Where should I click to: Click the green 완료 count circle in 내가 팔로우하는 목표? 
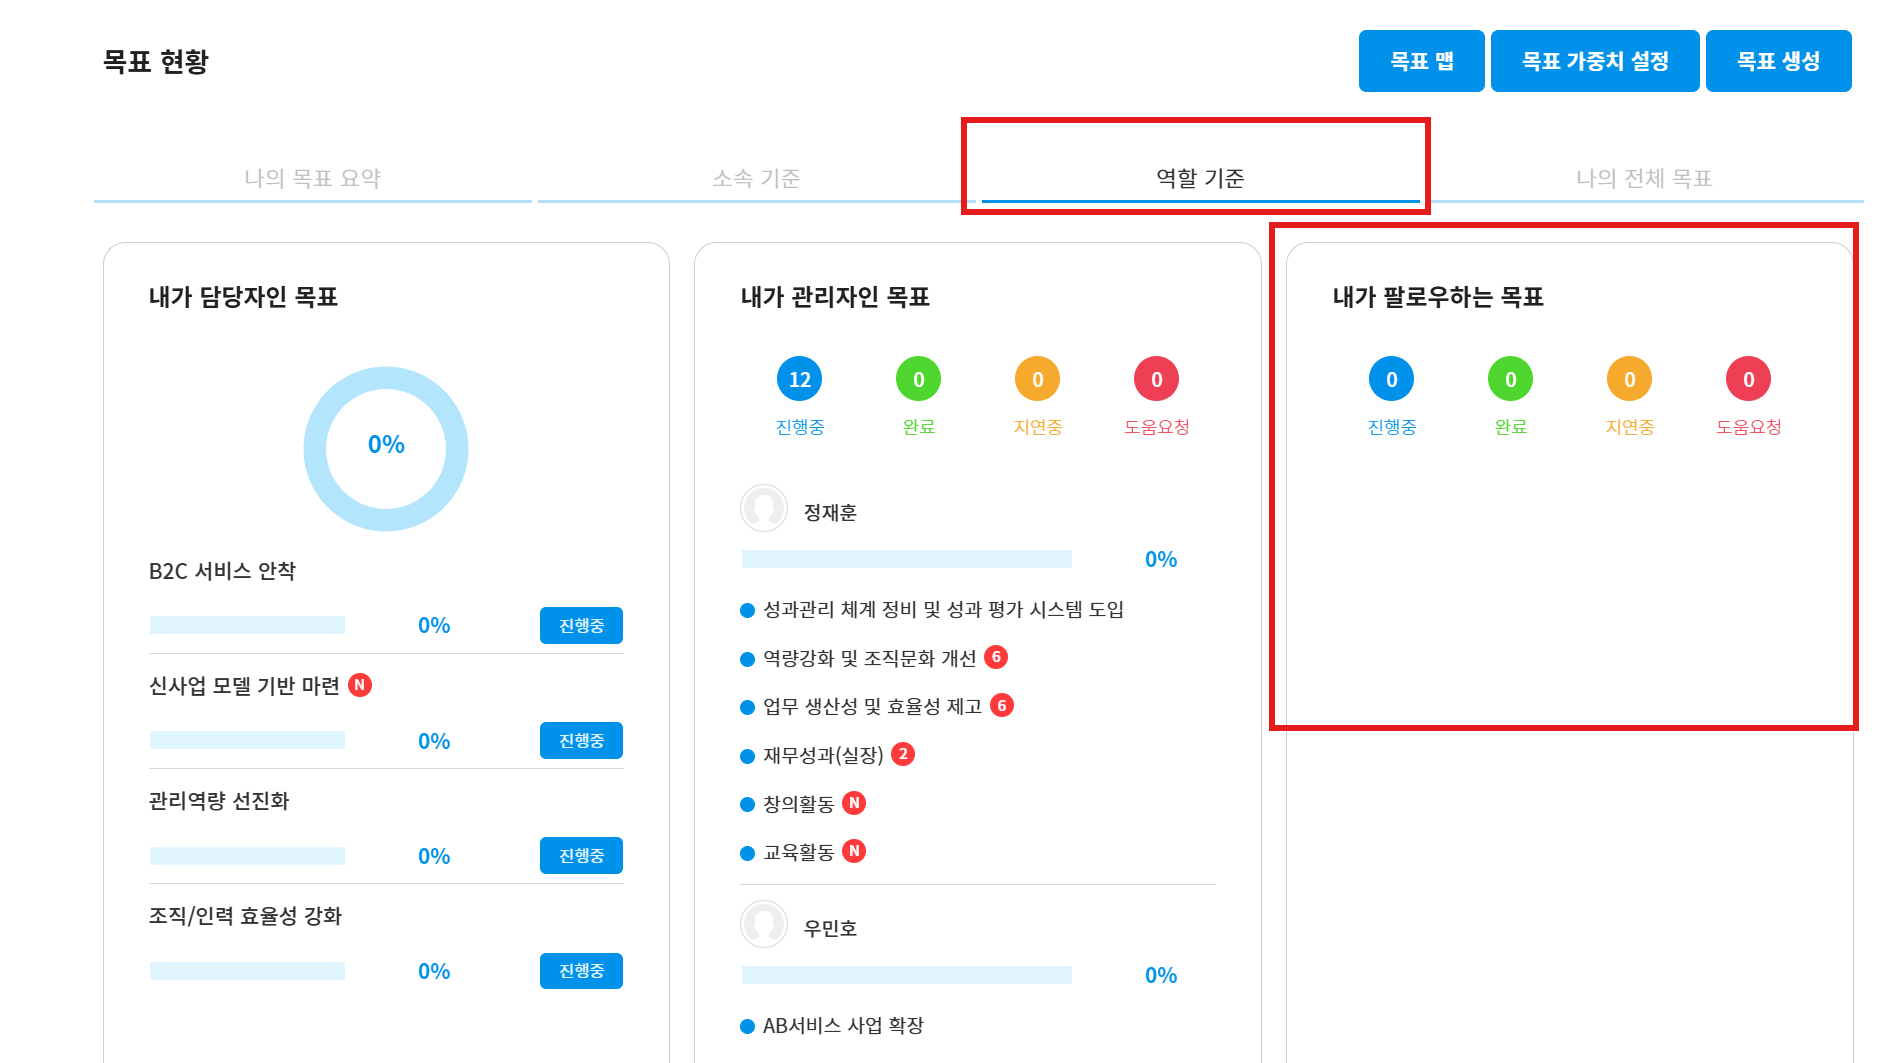(x=1510, y=379)
